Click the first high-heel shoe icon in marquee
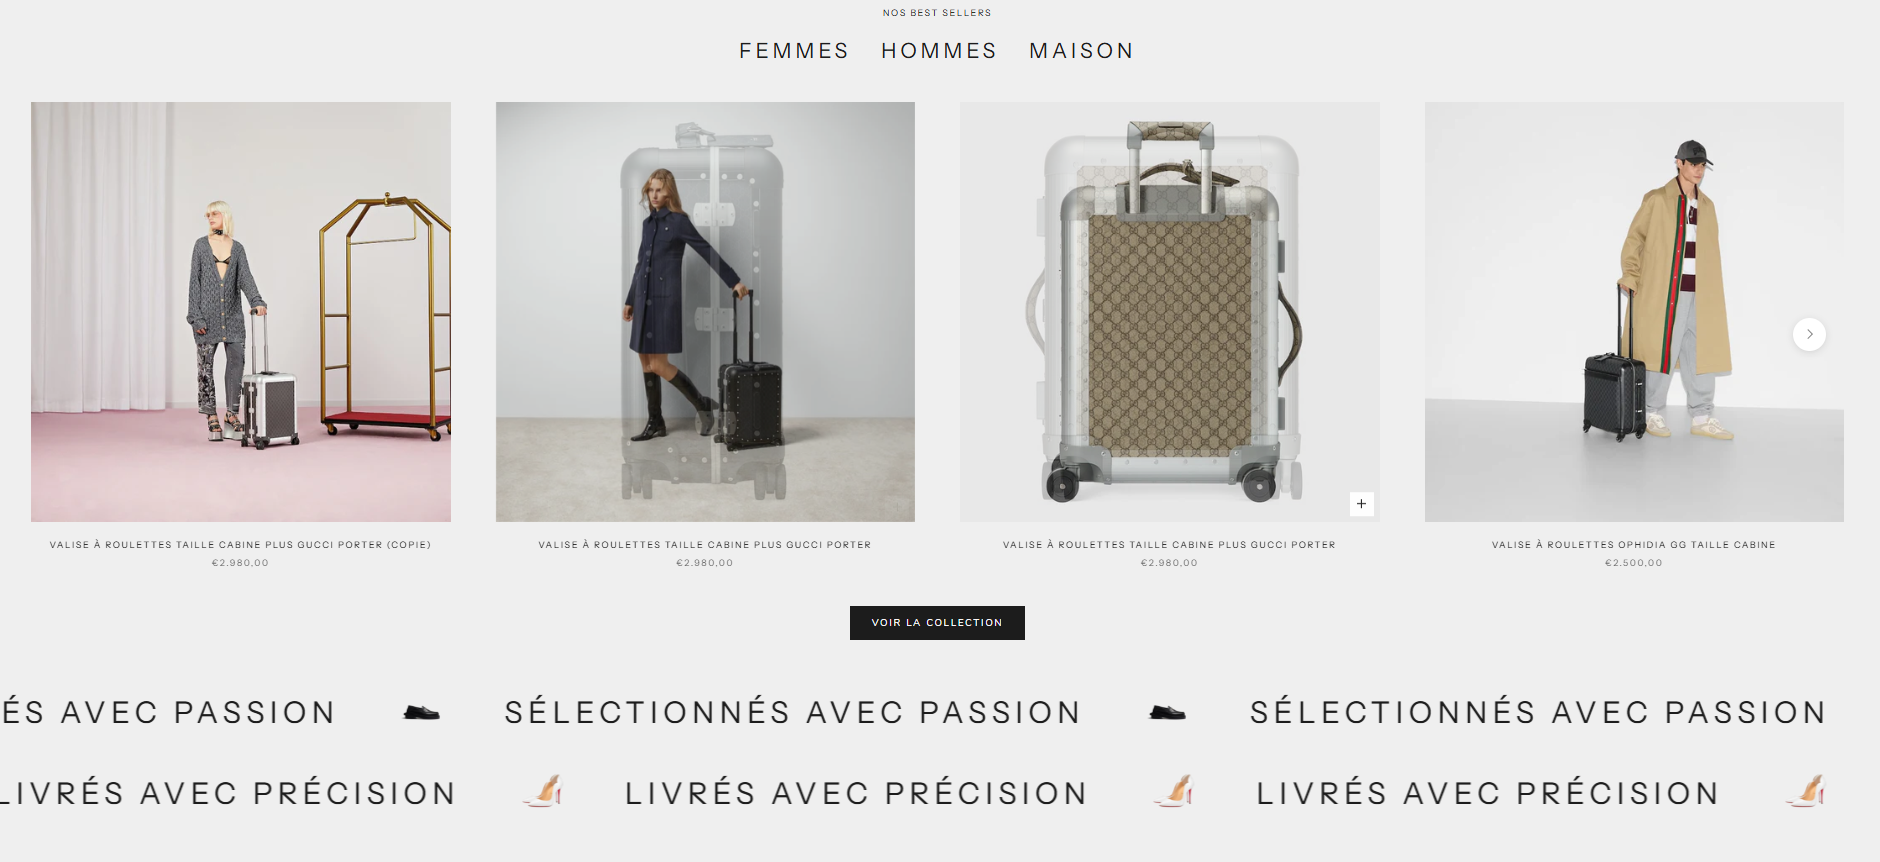The height and width of the screenshot is (862, 1880). tap(544, 791)
